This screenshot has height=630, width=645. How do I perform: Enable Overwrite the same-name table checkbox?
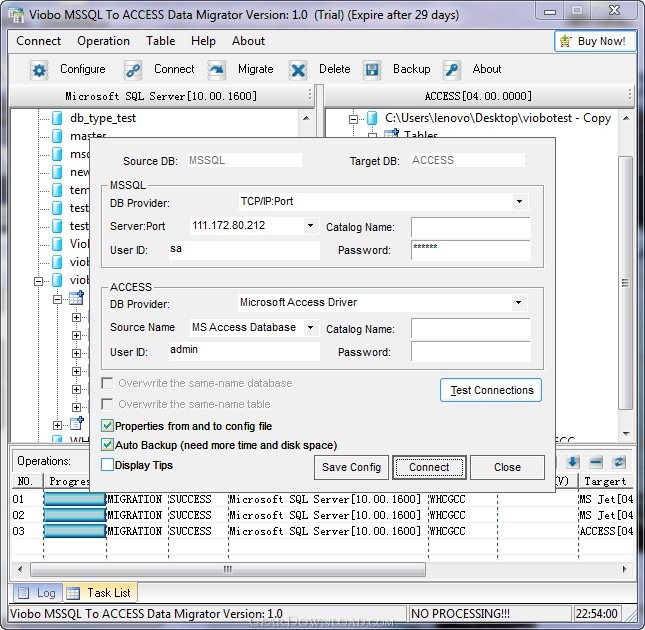coord(107,404)
